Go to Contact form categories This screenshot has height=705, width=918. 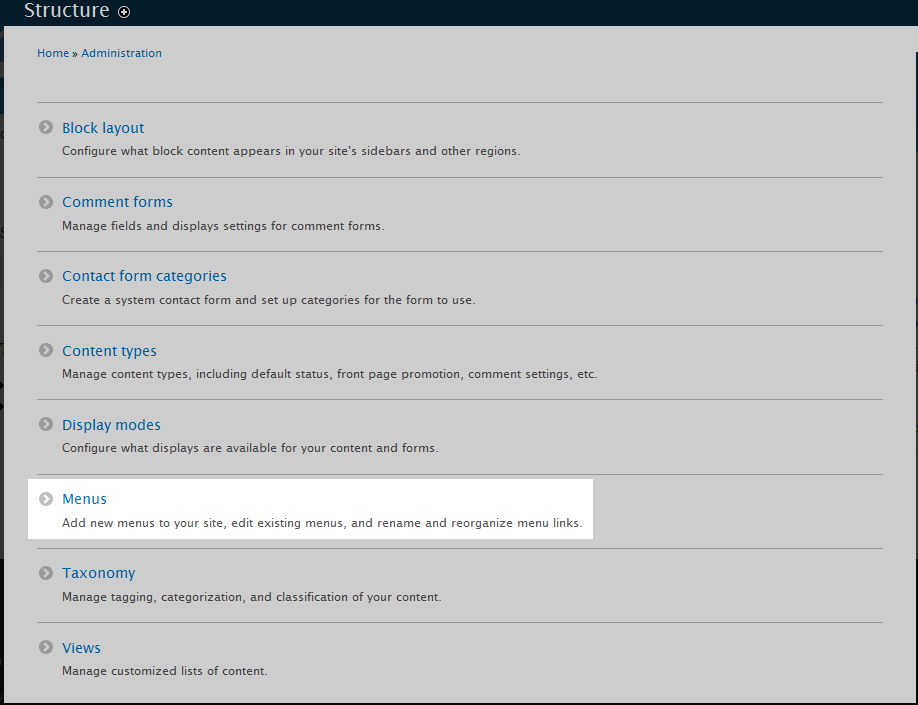tap(144, 276)
